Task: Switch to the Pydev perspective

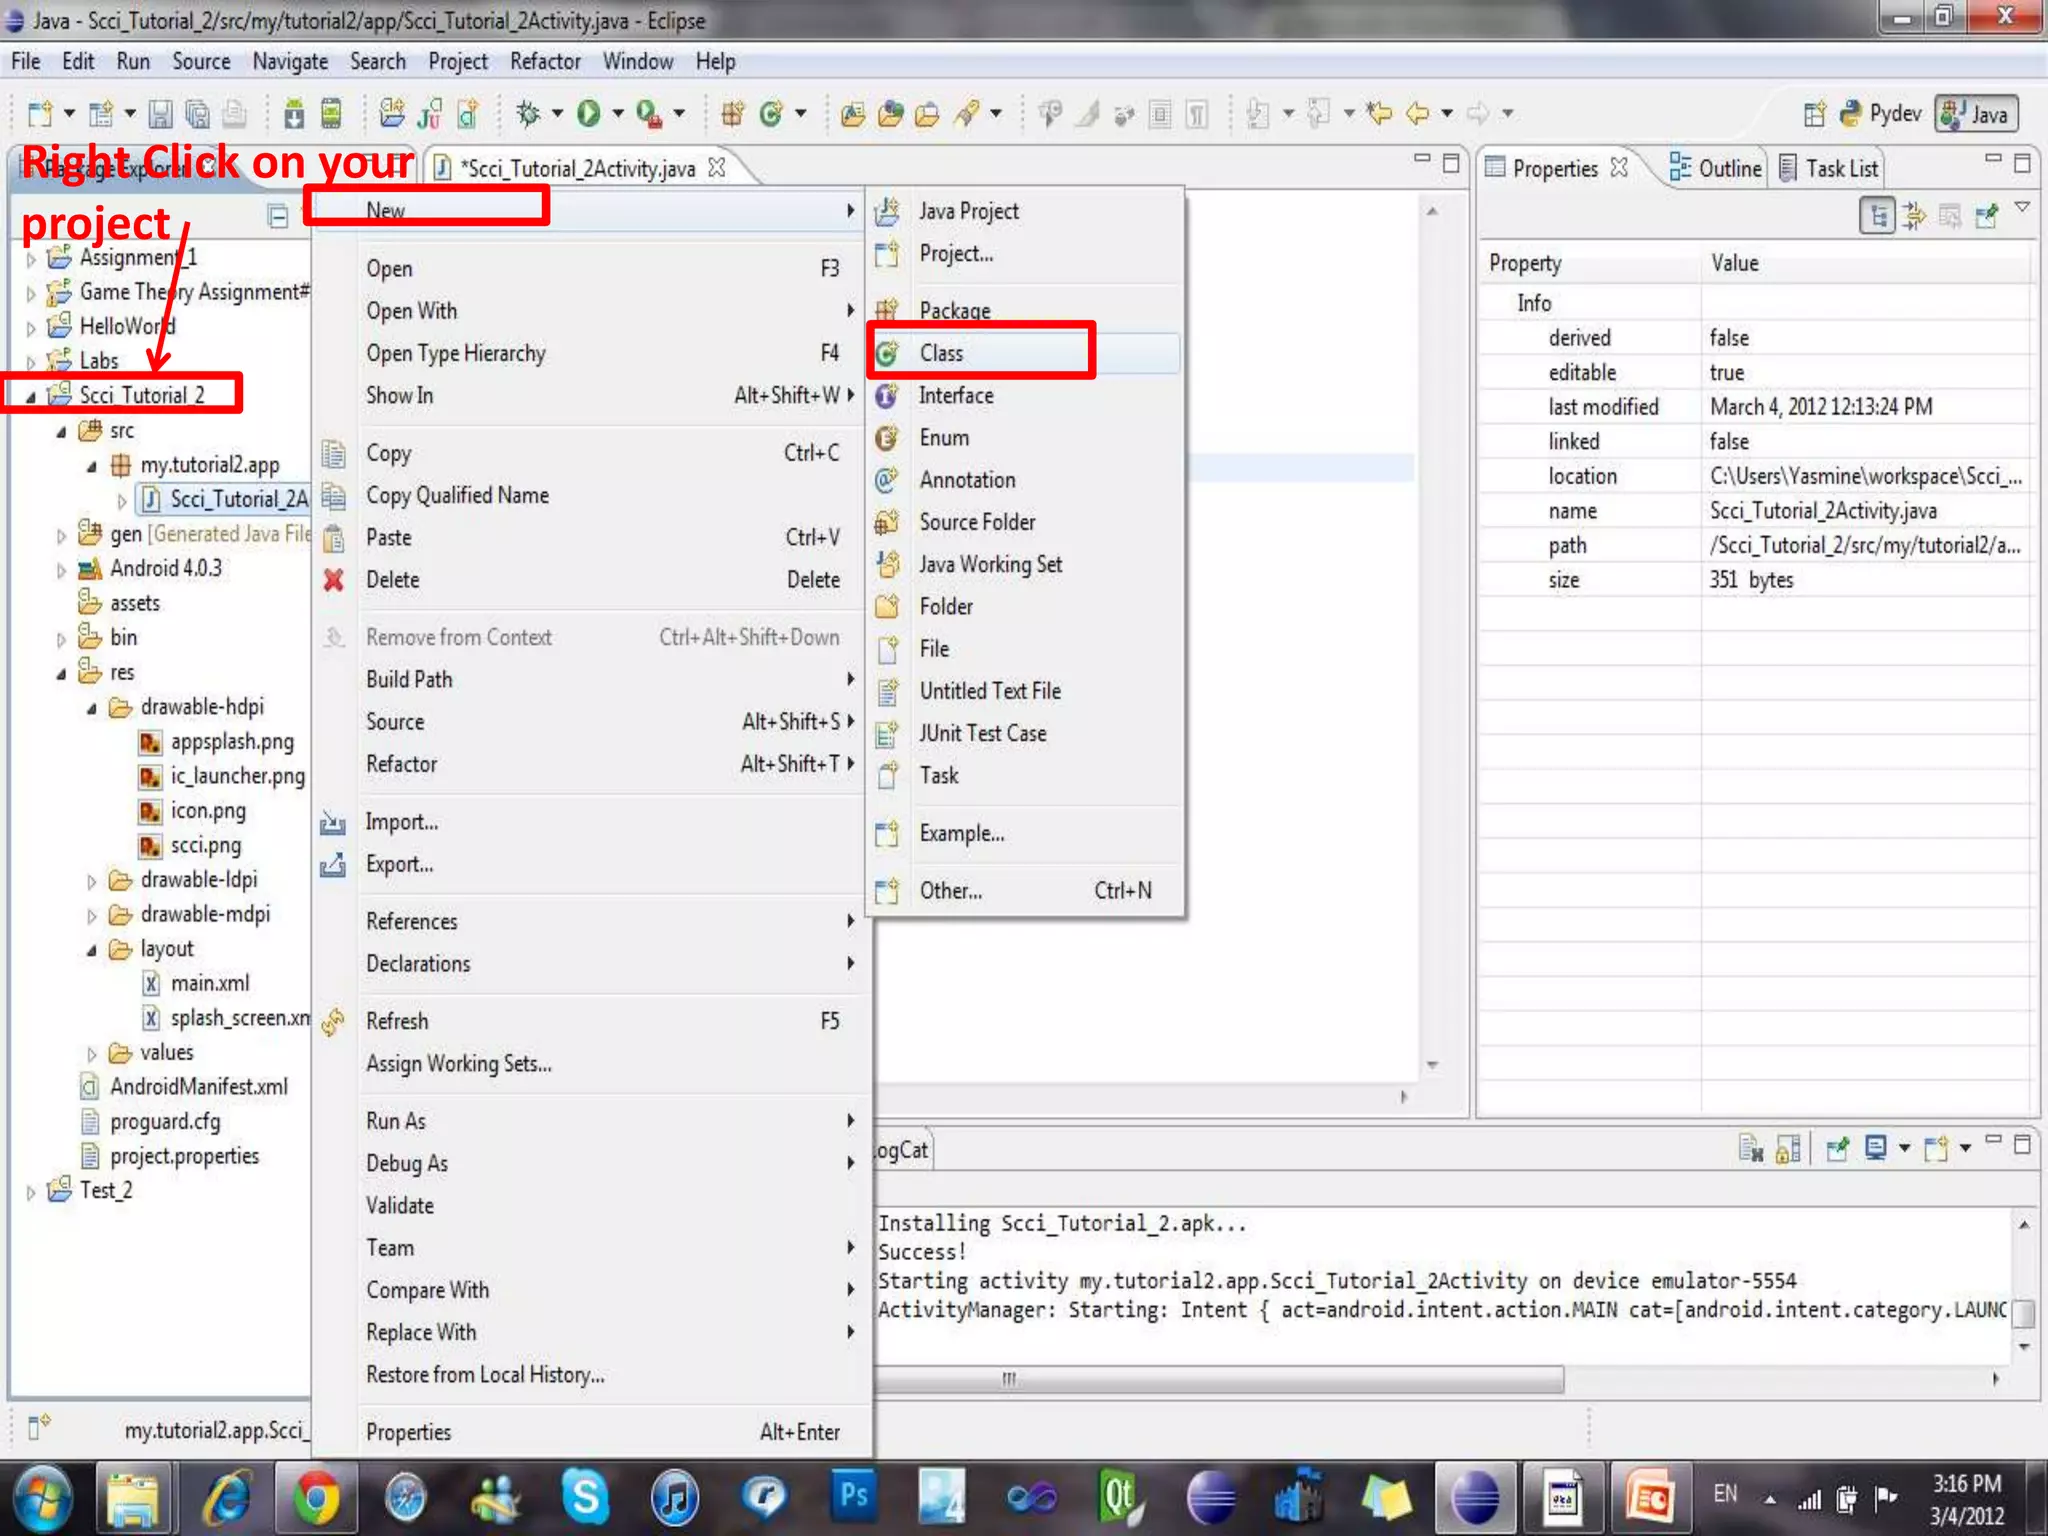Action: (1880, 114)
